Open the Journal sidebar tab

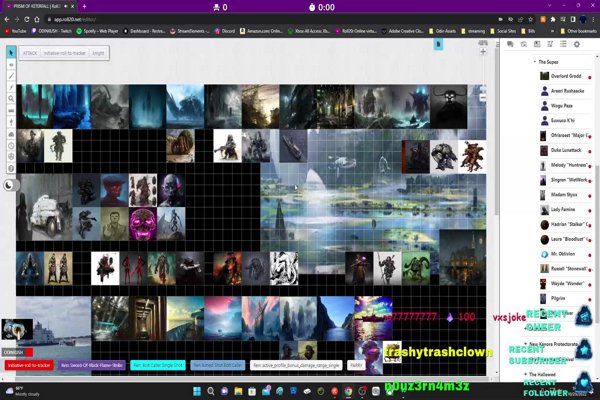click(537, 44)
